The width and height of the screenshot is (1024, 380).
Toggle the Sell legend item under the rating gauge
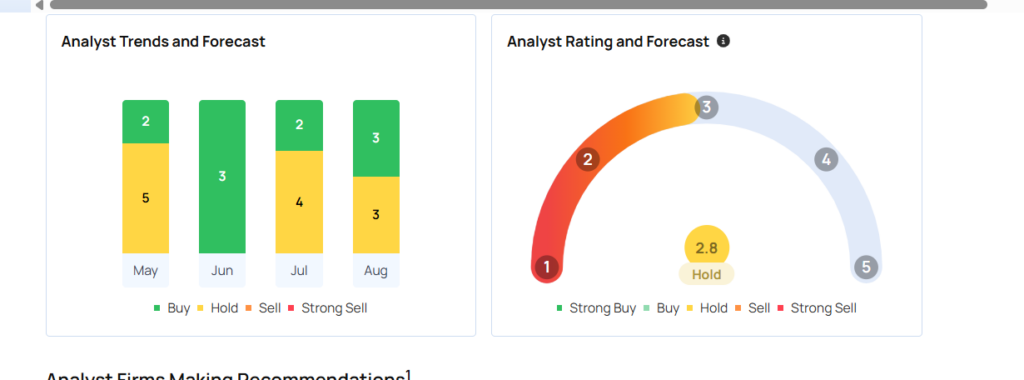click(752, 308)
